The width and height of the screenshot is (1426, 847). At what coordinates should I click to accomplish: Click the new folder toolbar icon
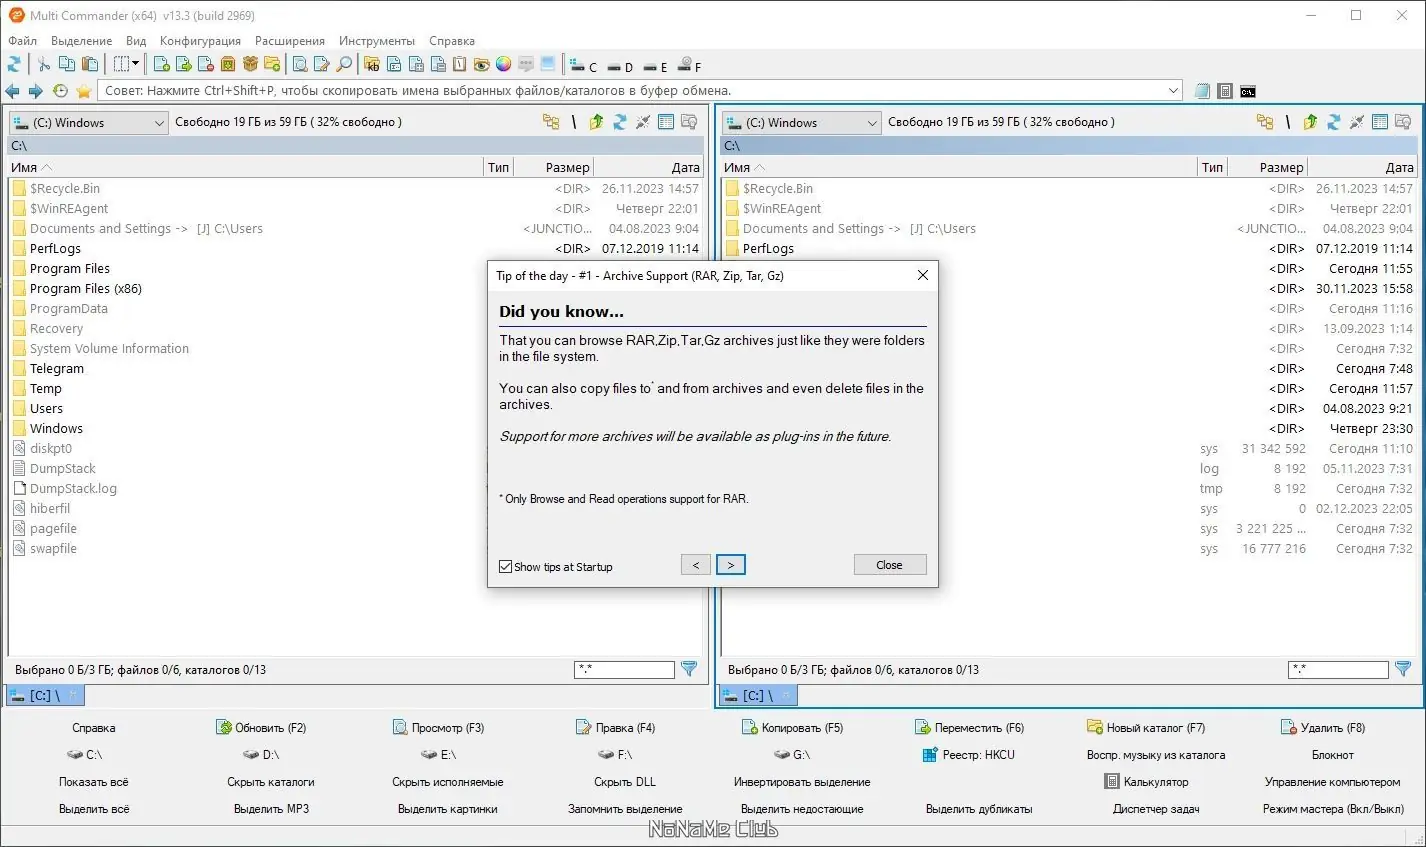click(272, 65)
